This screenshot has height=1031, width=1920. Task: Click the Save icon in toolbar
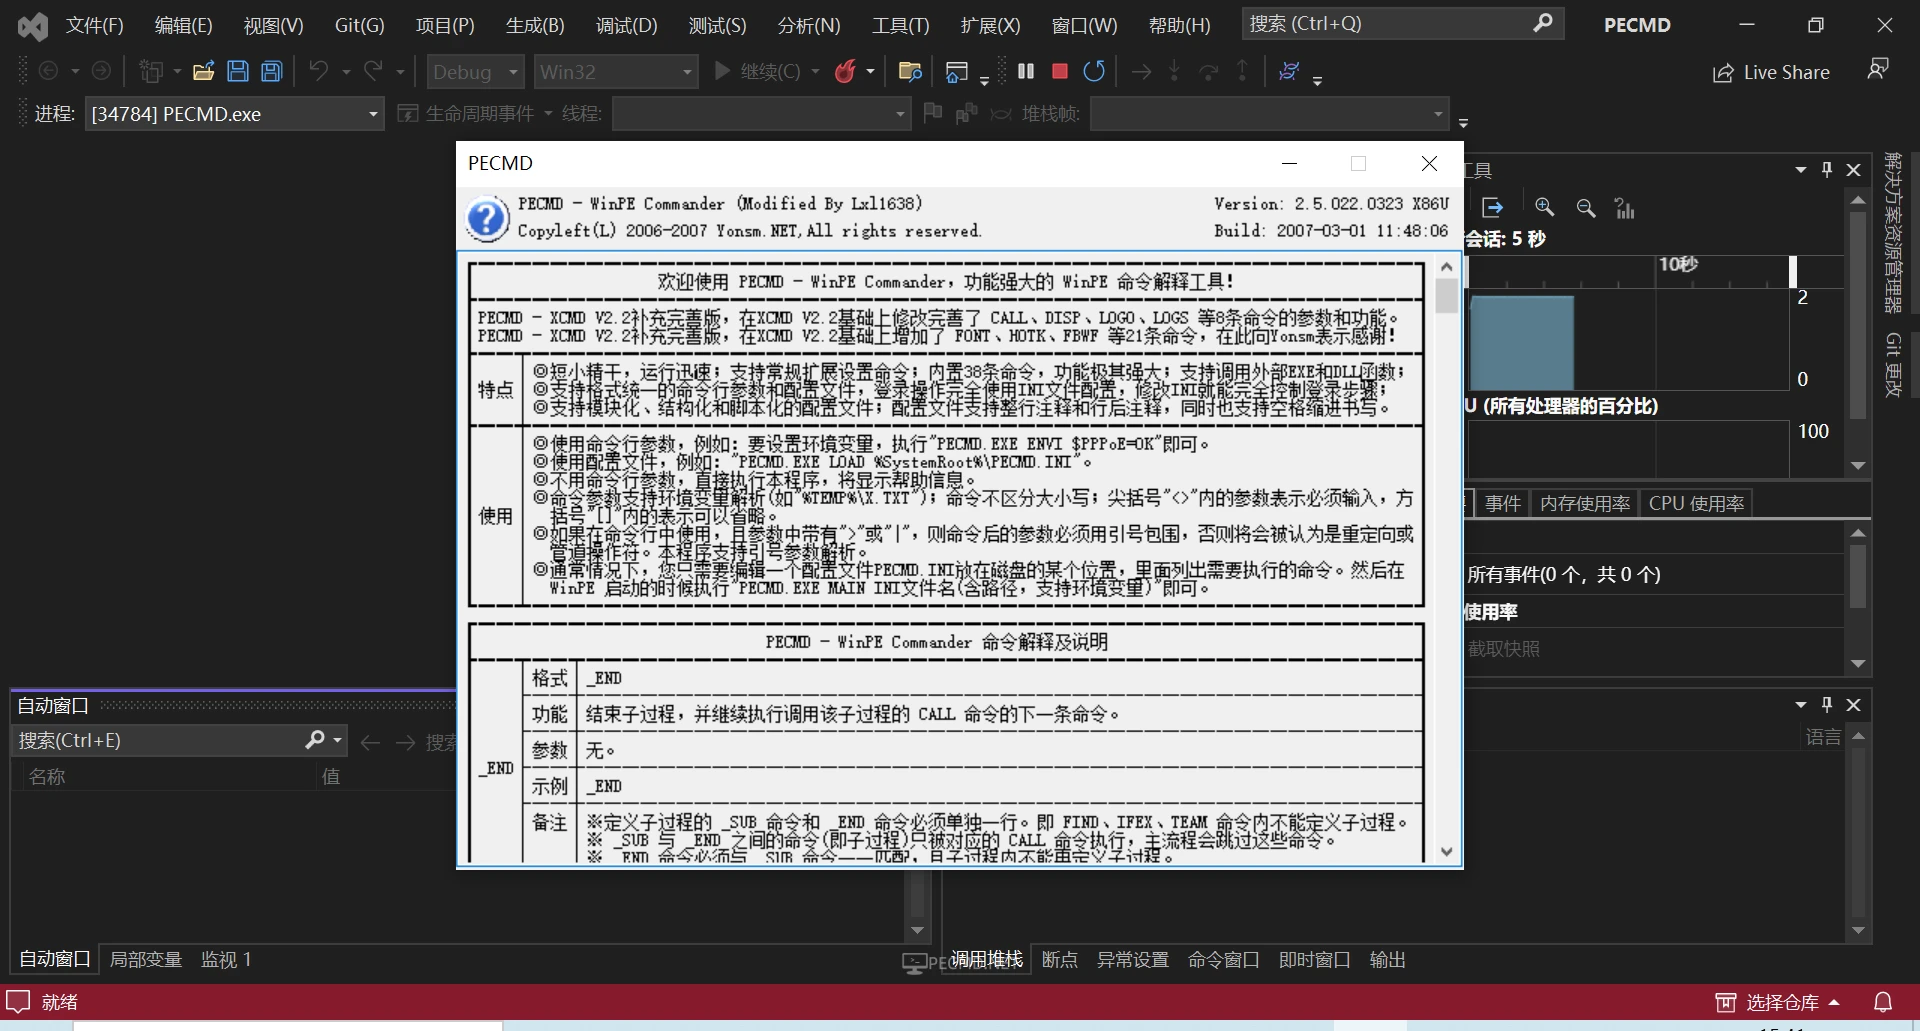(x=238, y=71)
